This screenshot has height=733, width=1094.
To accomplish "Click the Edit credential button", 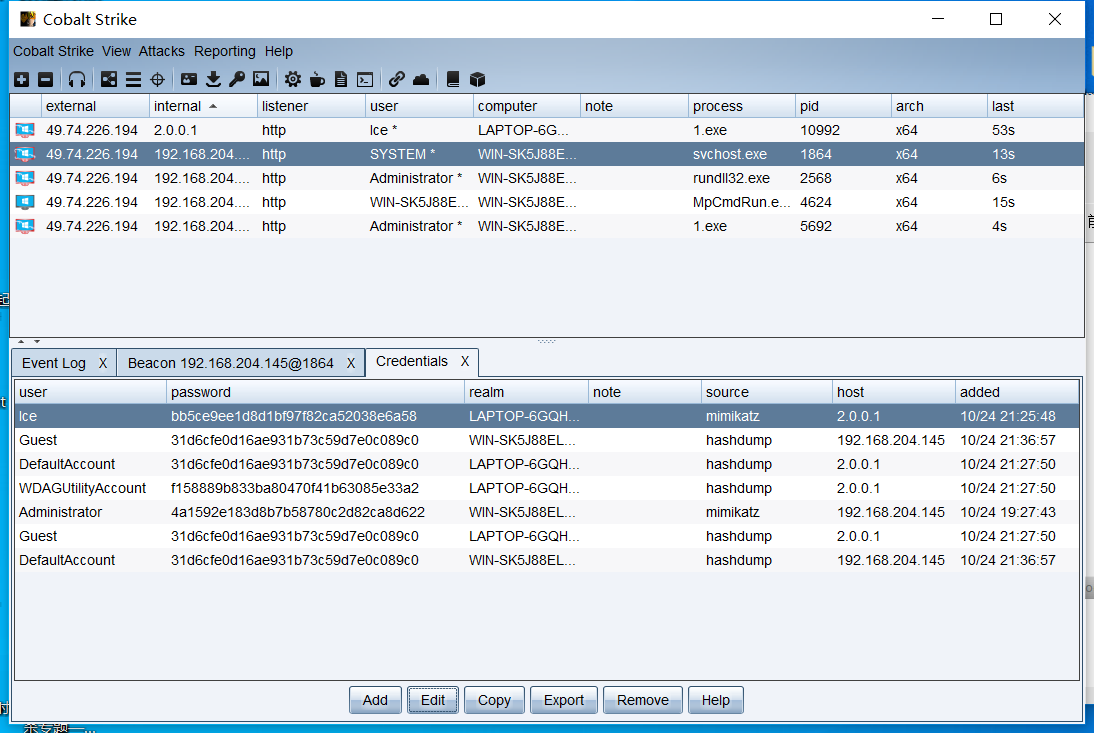I will click(x=433, y=700).
